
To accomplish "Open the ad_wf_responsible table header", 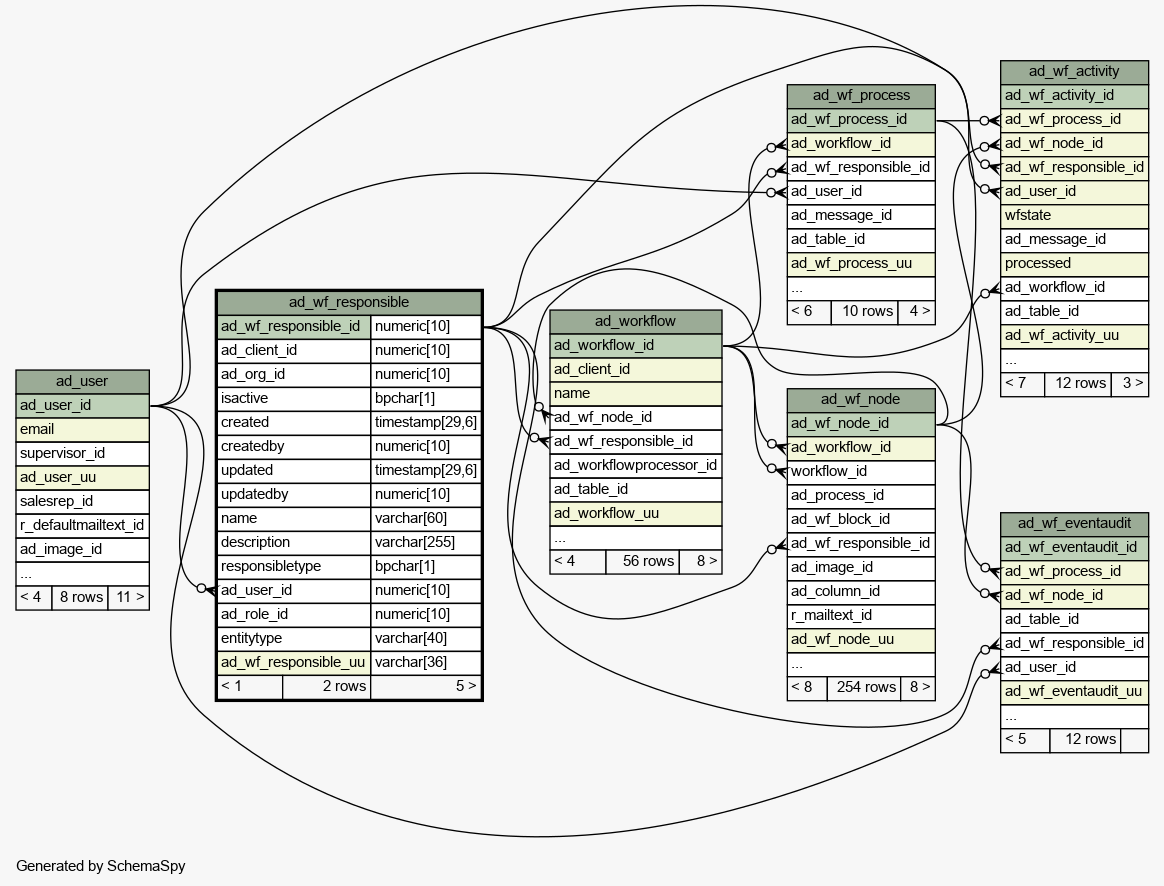I will (349, 303).
